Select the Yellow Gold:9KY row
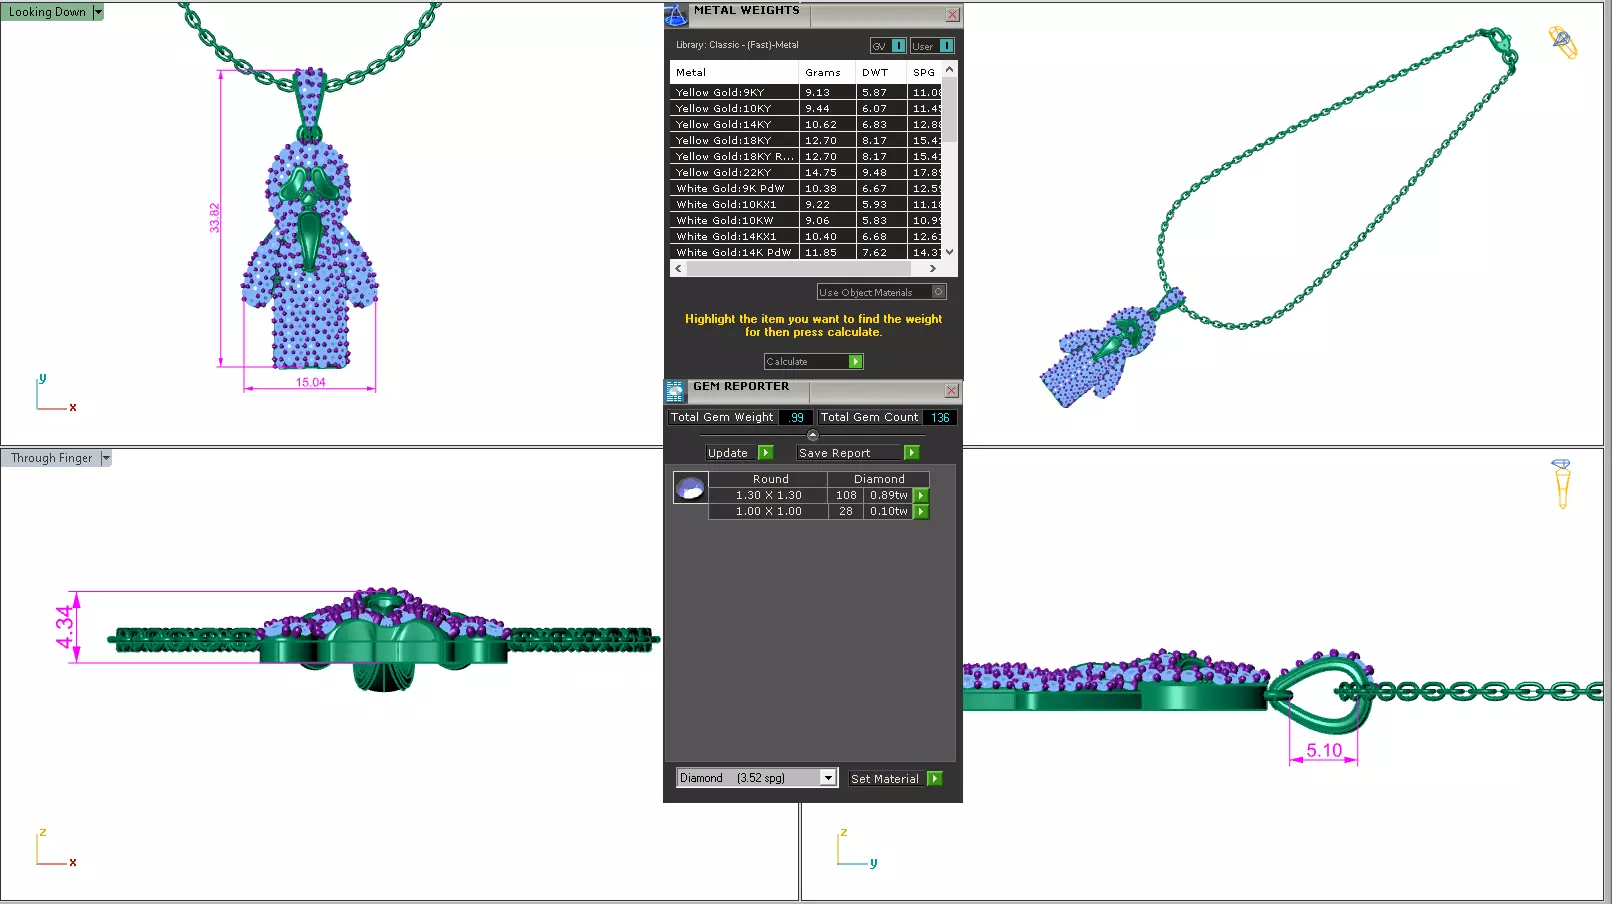 pos(805,92)
